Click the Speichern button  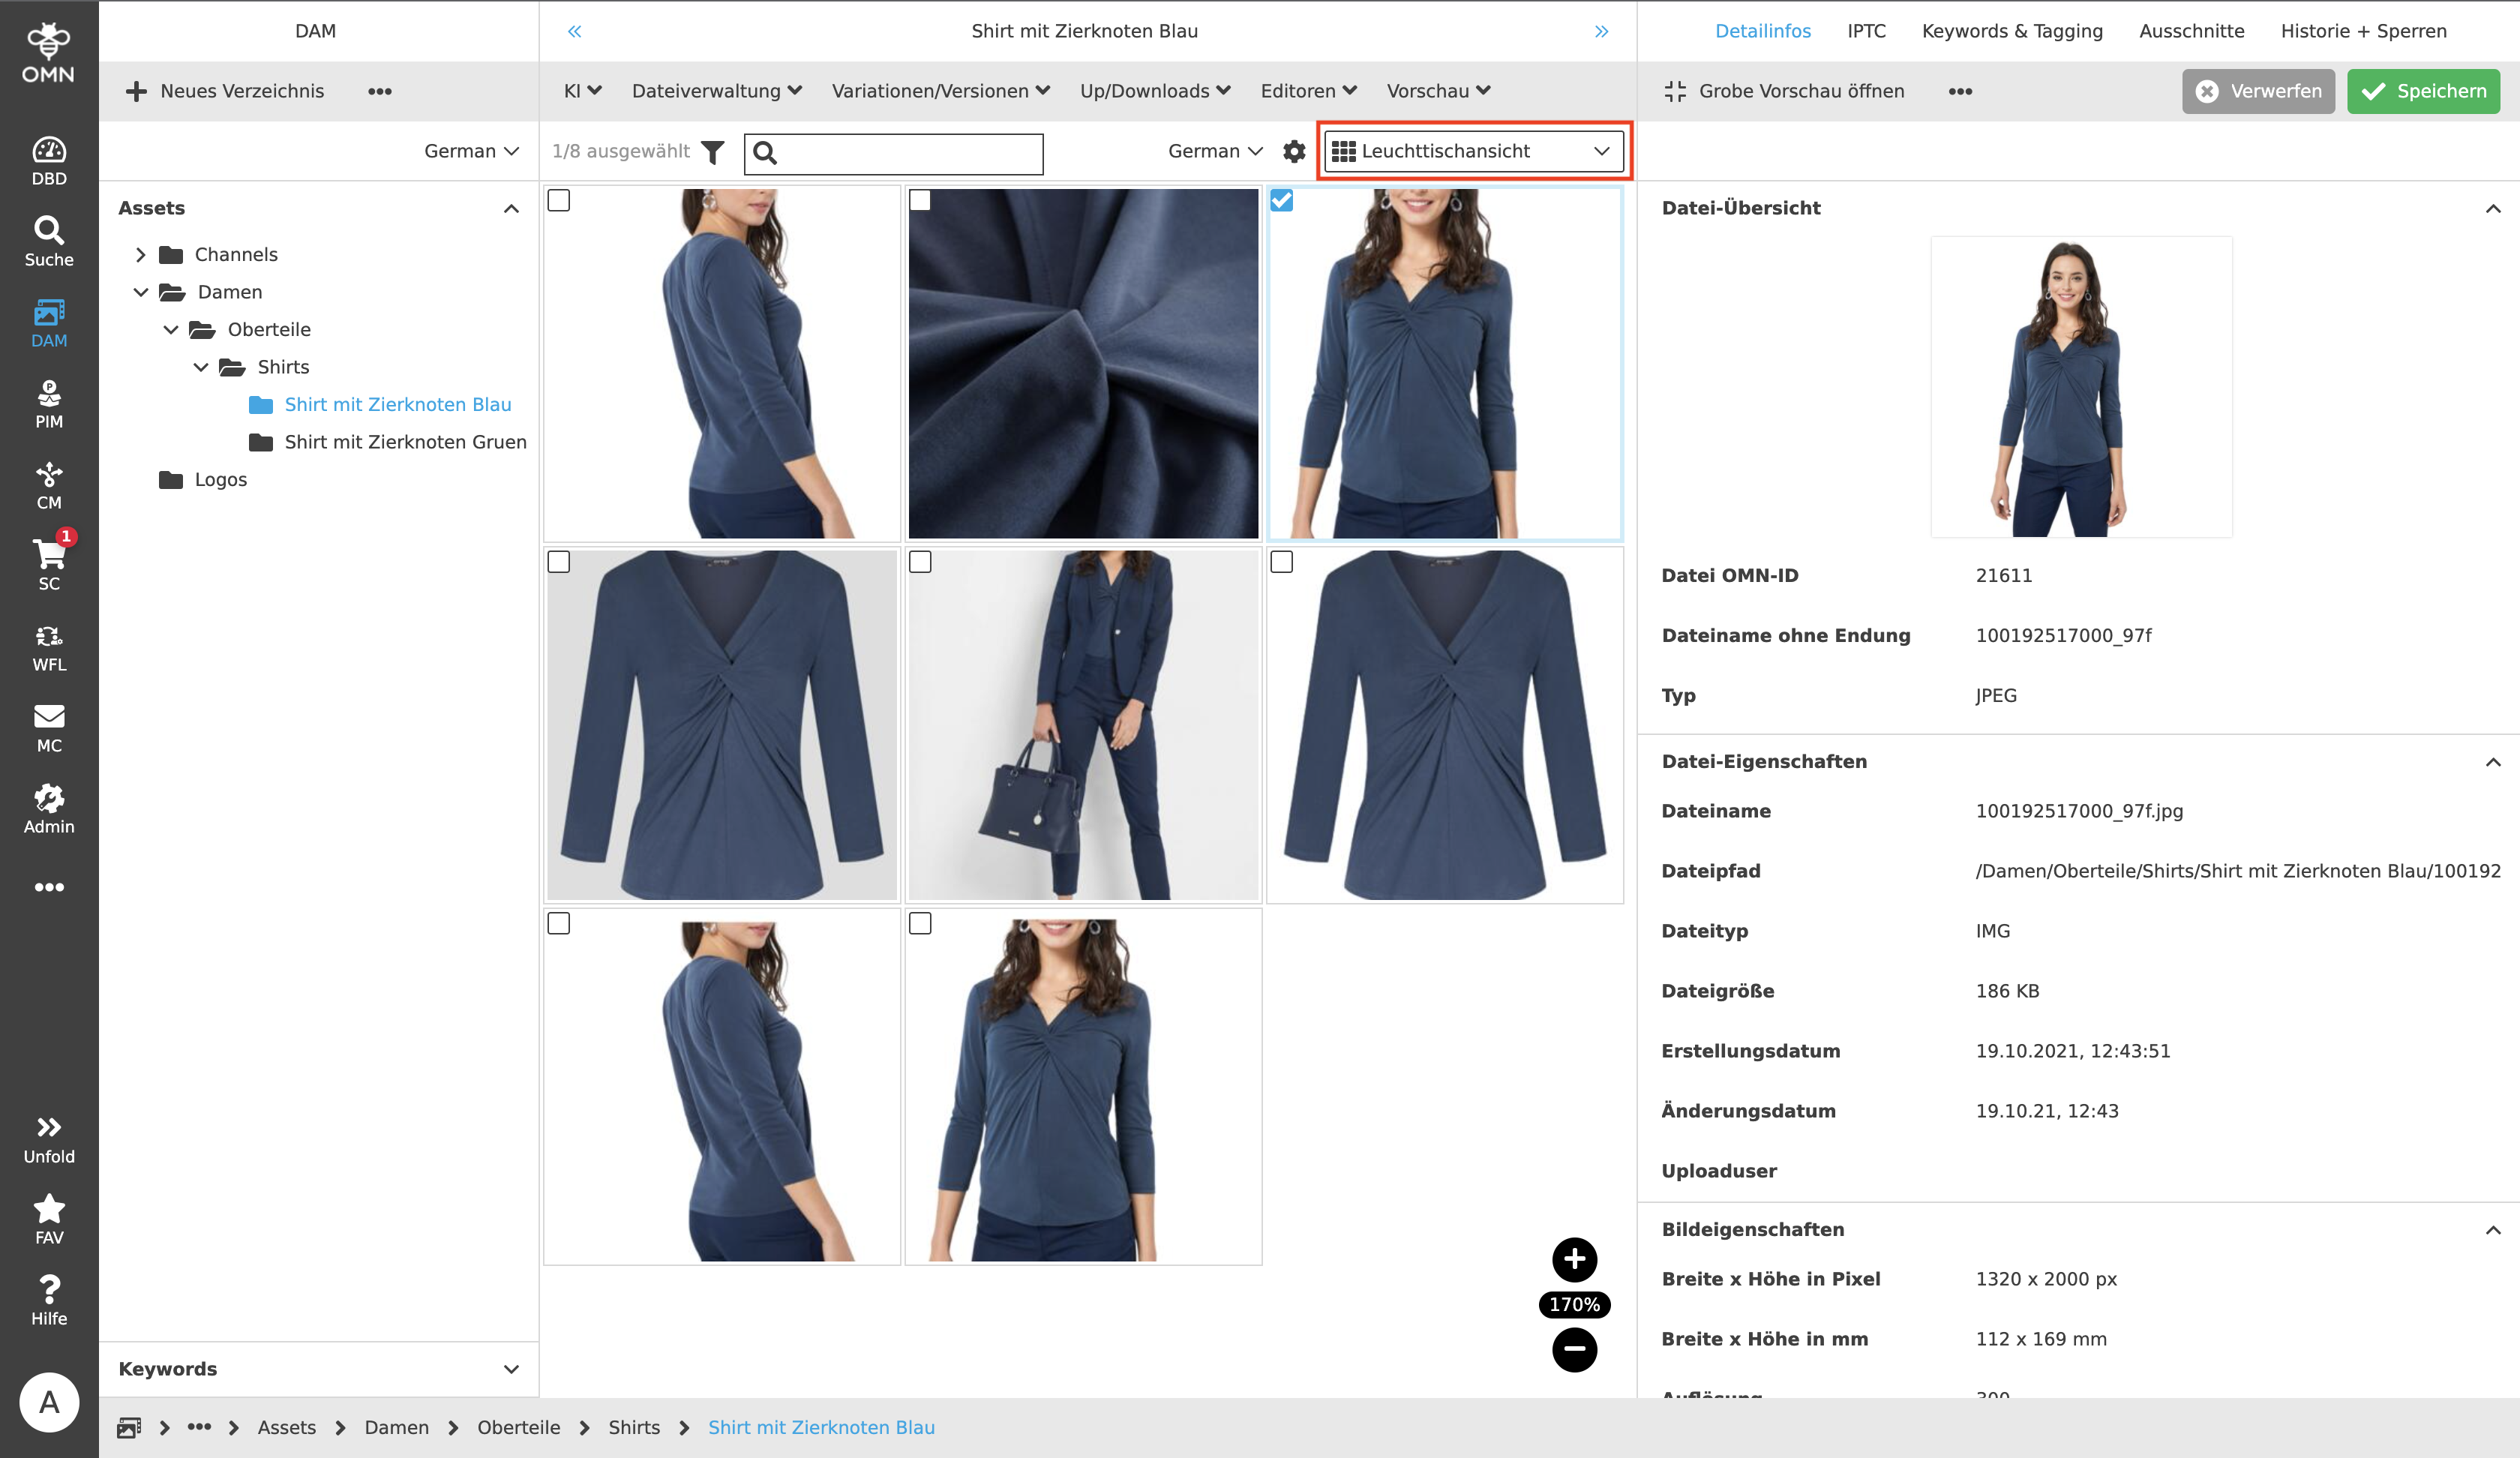[2423, 91]
